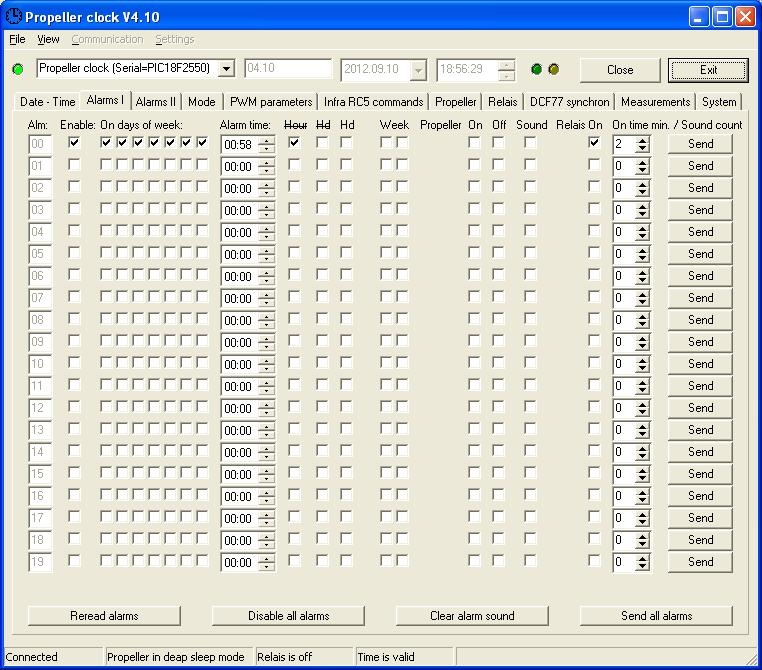Enable alarm 01 with its Enable checkbox
The width and height of the screenshot is (762, 670).
[x=74, y=165]
